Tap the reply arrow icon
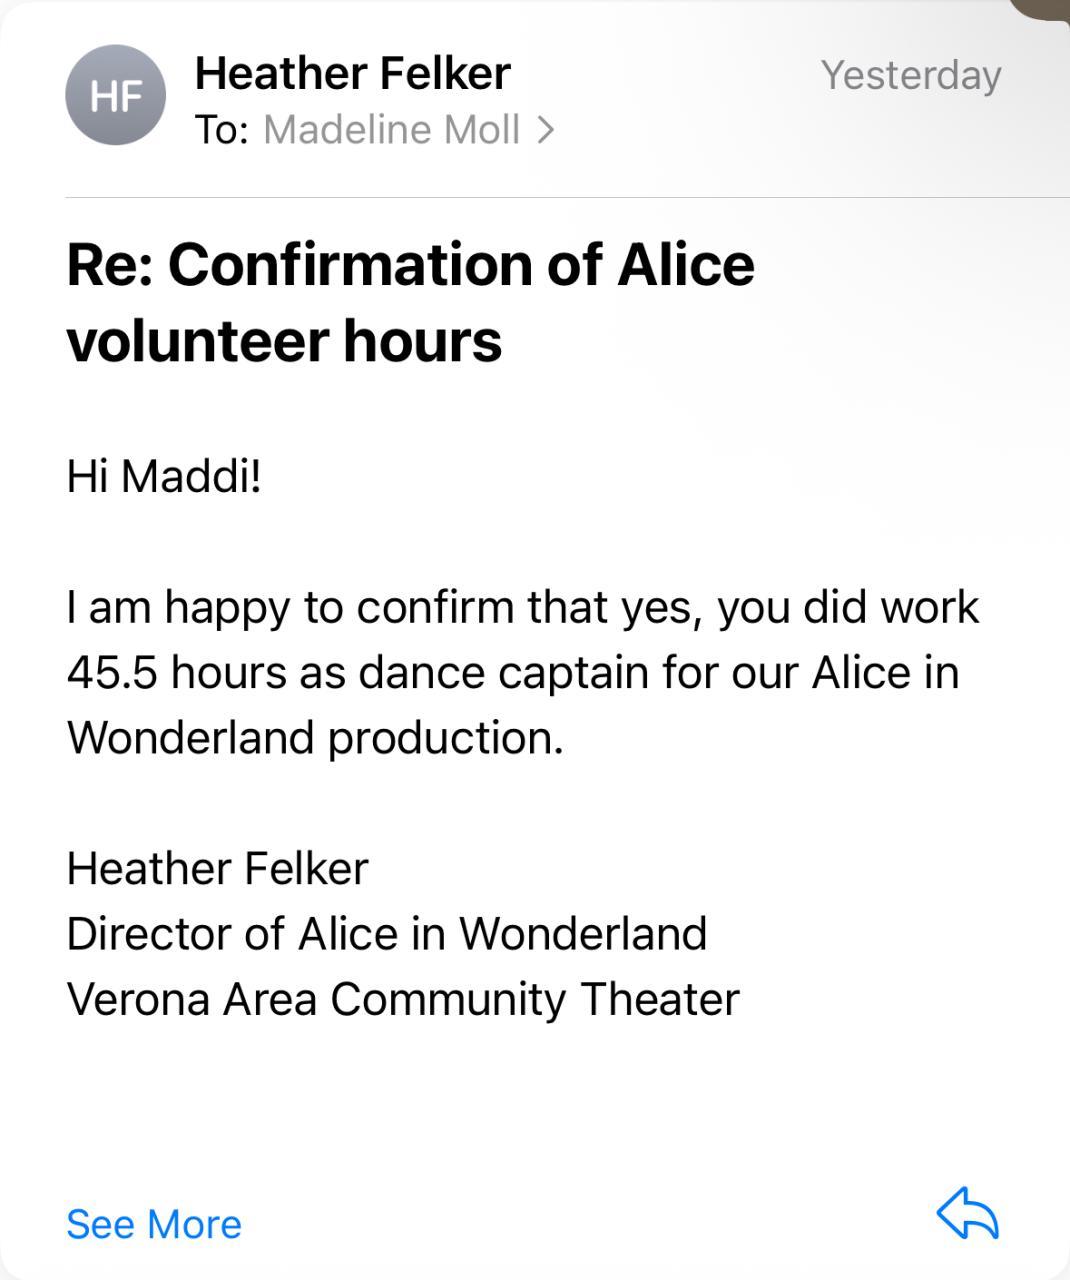Screen dimensions: 1070x1280 [x=967, y=1214]
